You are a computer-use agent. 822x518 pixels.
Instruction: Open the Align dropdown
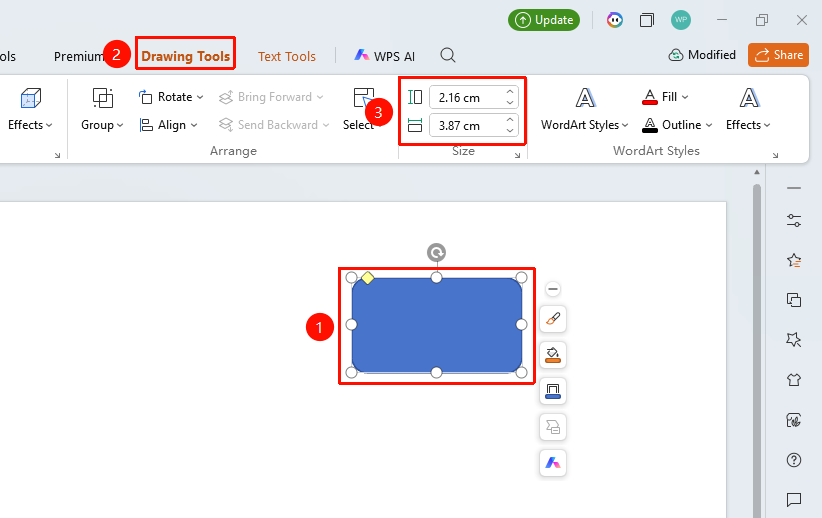[x=178, y=125]
